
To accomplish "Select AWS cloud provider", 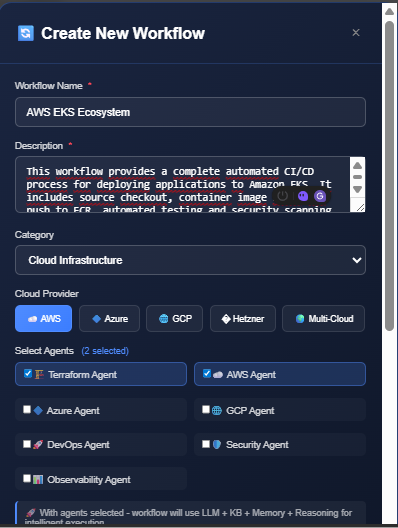I will pyautogui.click(x=43, y=319).
